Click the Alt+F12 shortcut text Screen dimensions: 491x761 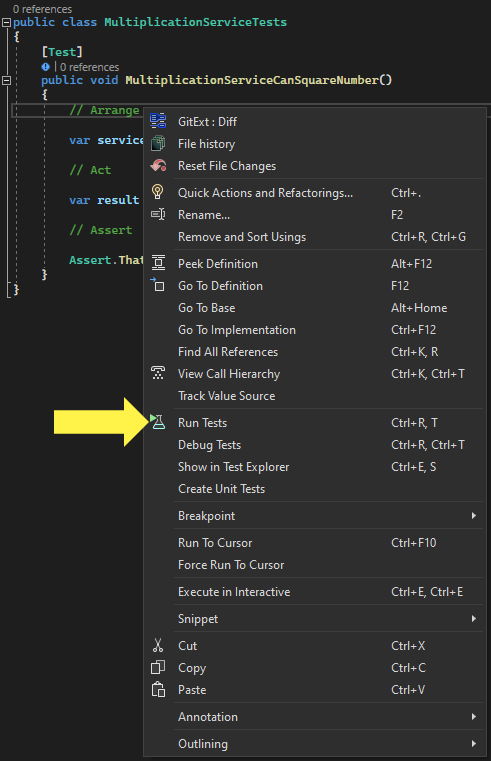[x=411, y=264]
